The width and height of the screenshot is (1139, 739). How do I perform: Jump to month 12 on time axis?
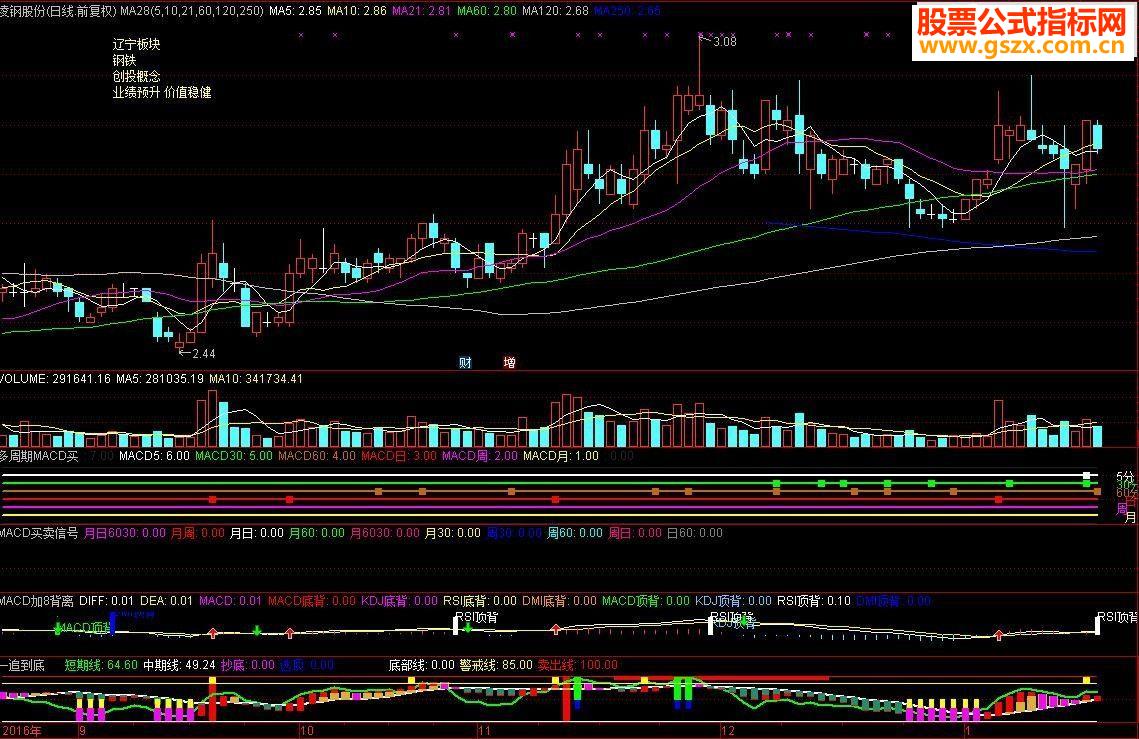(x=728, y=731)
